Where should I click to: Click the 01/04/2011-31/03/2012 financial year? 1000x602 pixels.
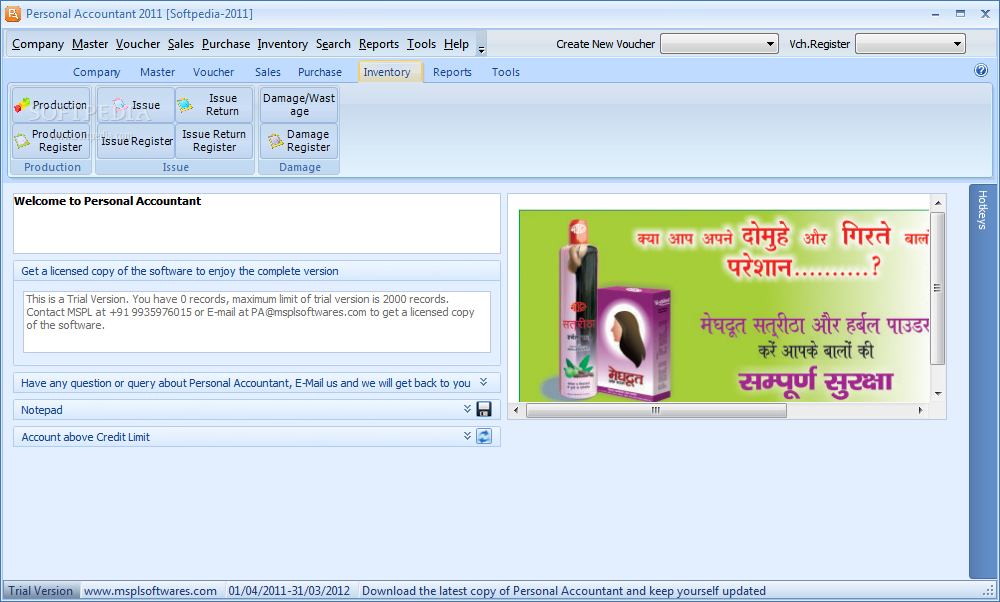click(289, 591)
